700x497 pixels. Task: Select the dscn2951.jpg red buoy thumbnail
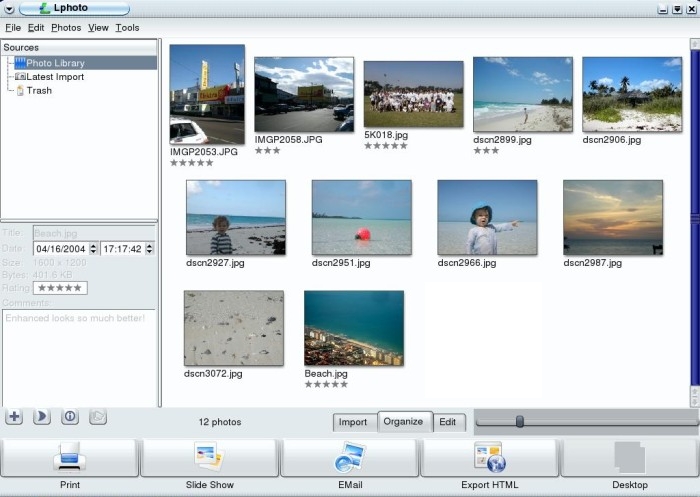pos(362,217)
